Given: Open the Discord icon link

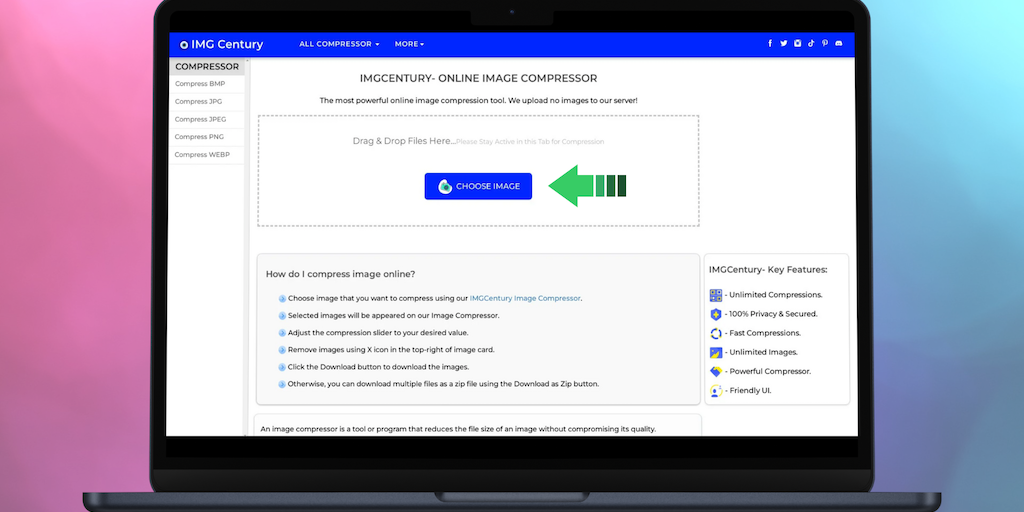Looking at the screenshot, I should pos(838,44).
